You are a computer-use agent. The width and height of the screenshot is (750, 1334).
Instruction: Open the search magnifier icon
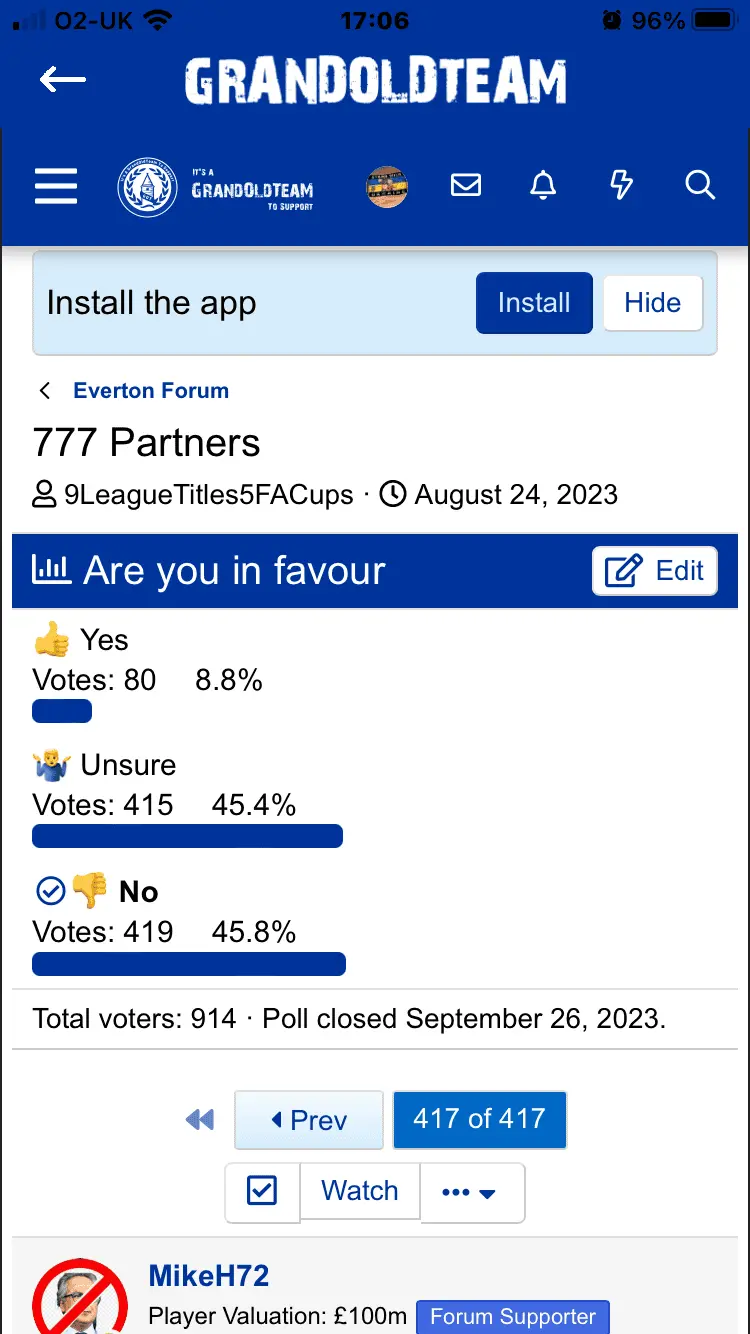(x=700, y=186)
